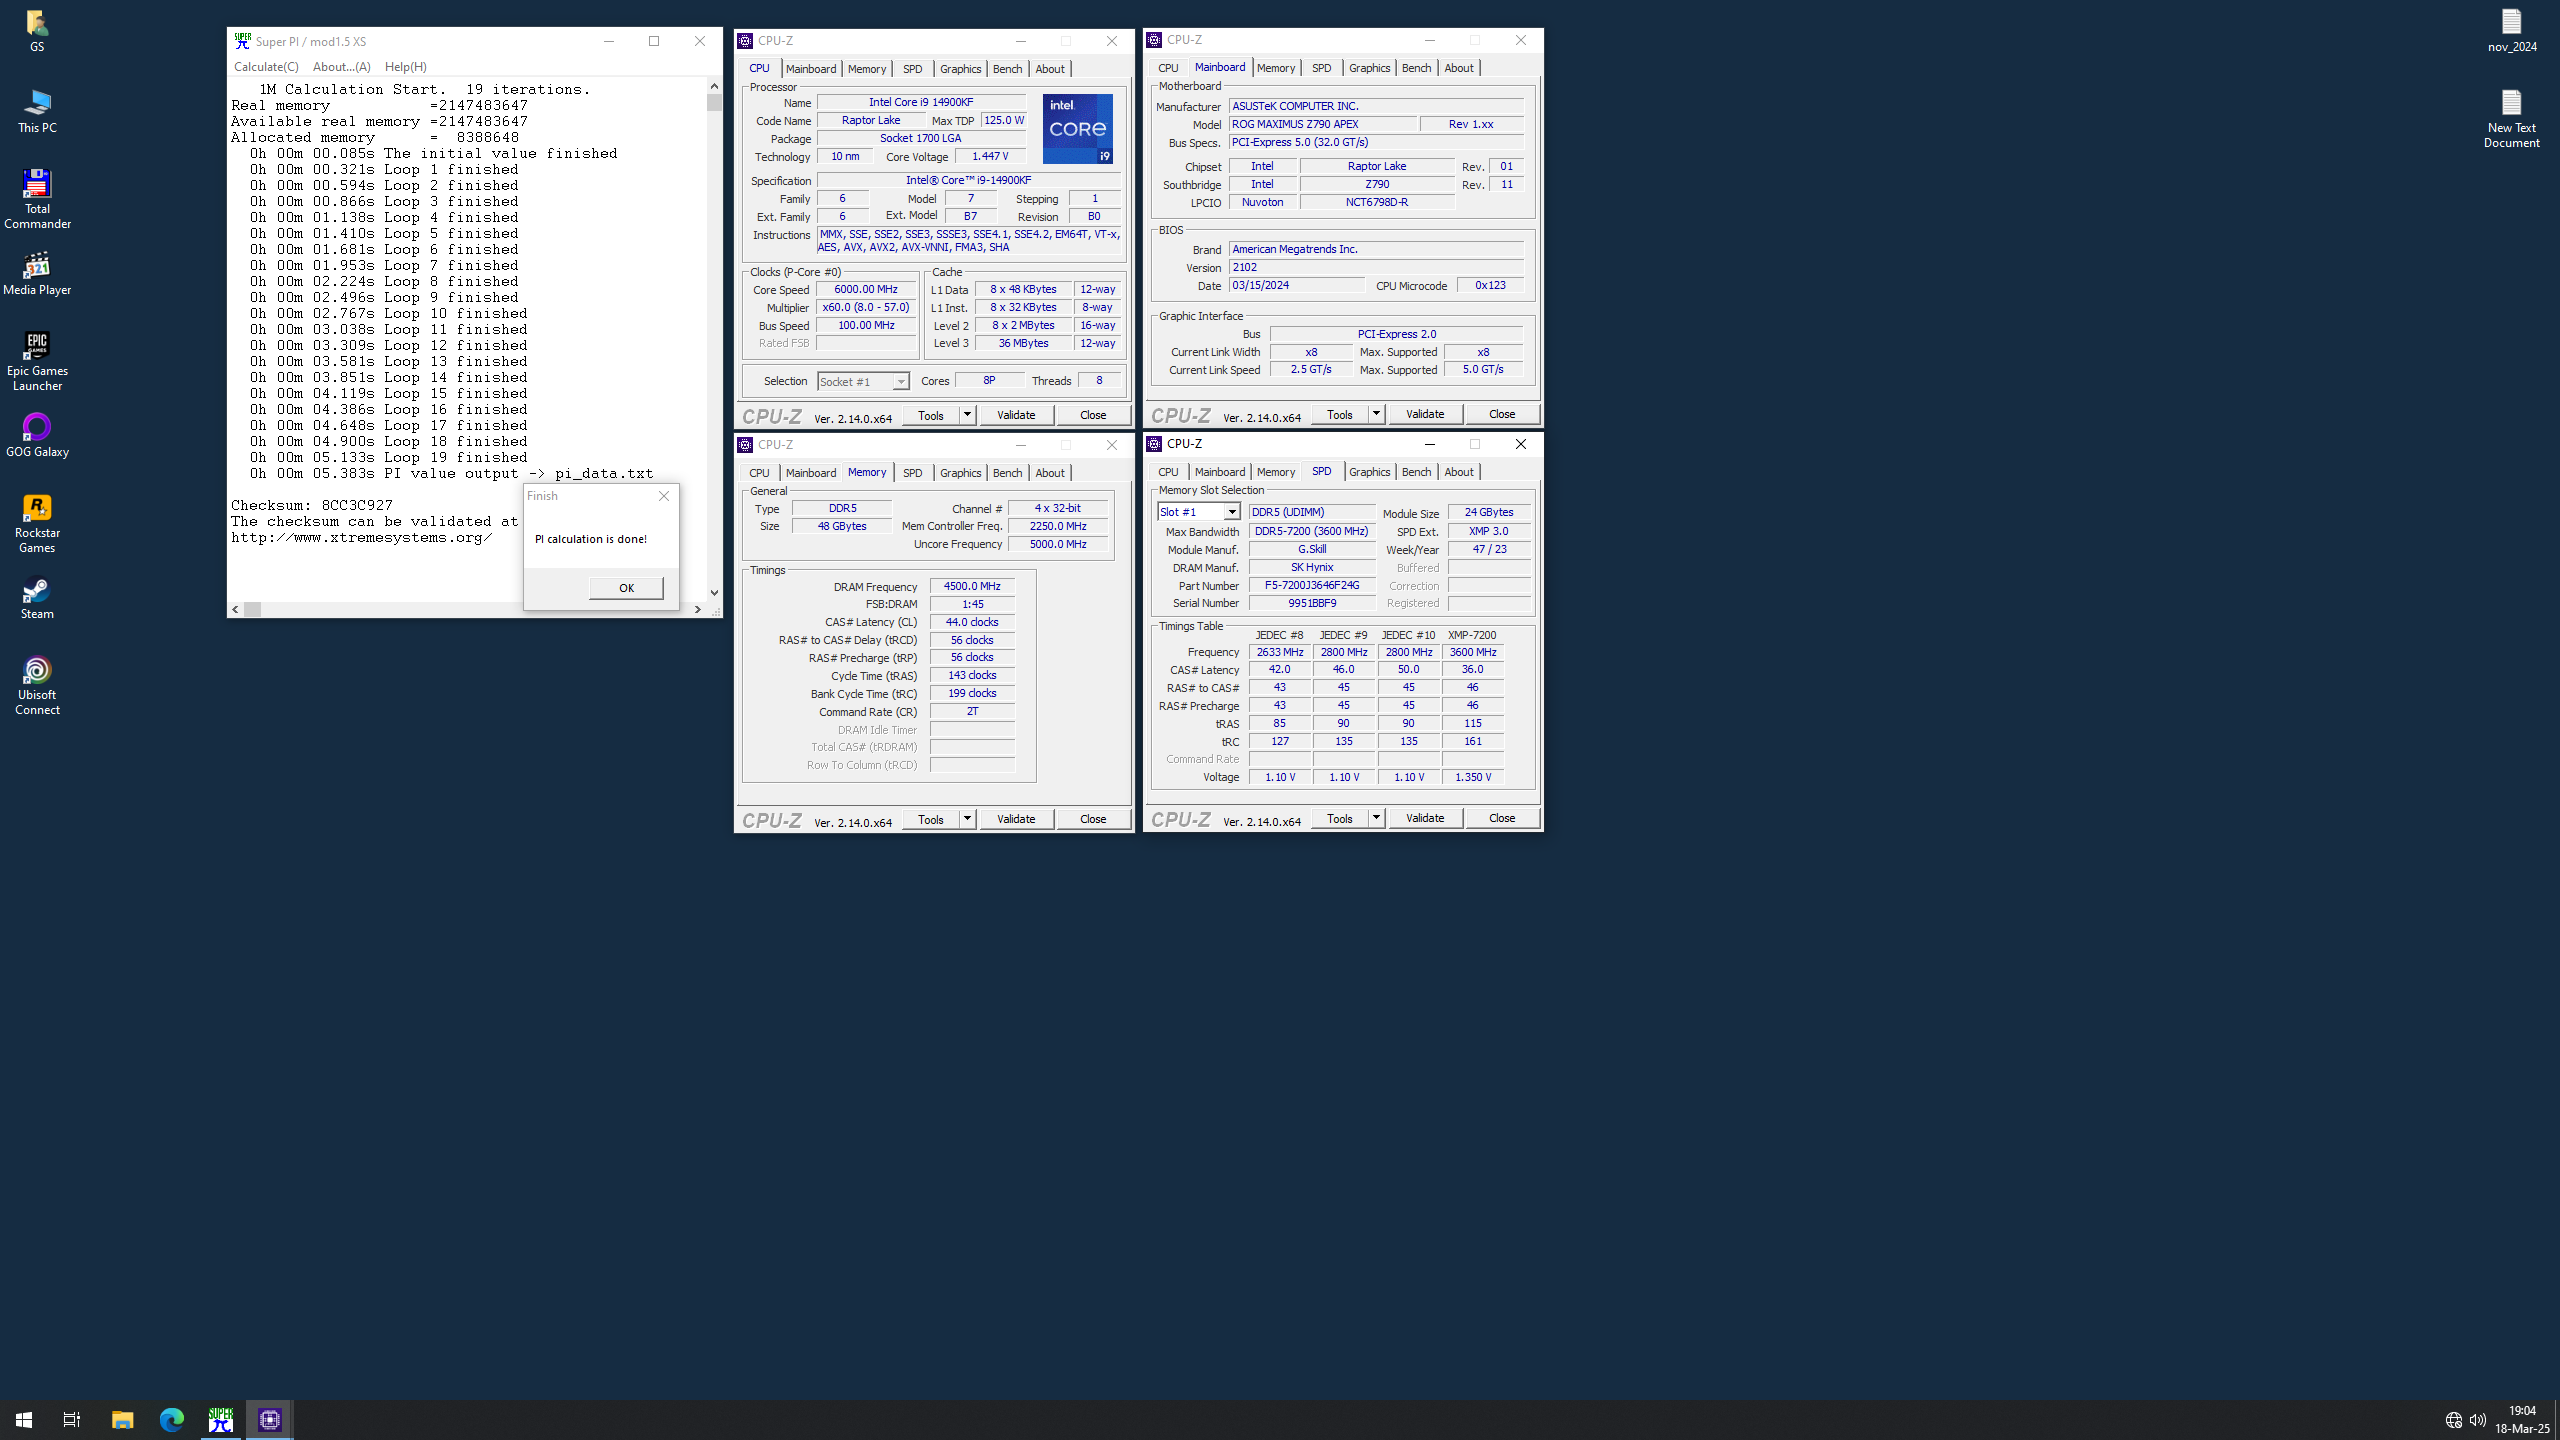Click BIOS Version 2102 field
The width and height of the screenshot is (2560, 1440).
[1376, 267]
